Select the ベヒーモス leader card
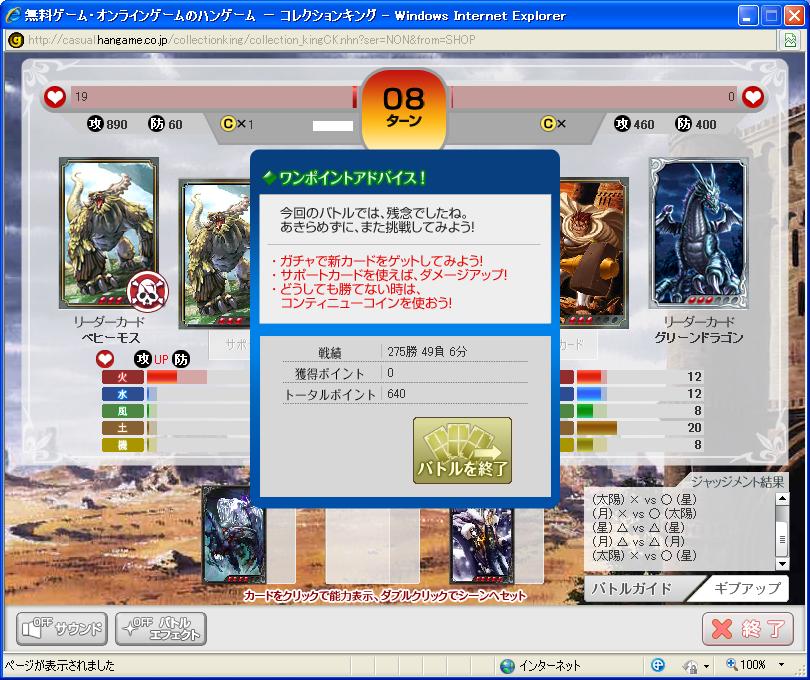 [x=108, y=233]
